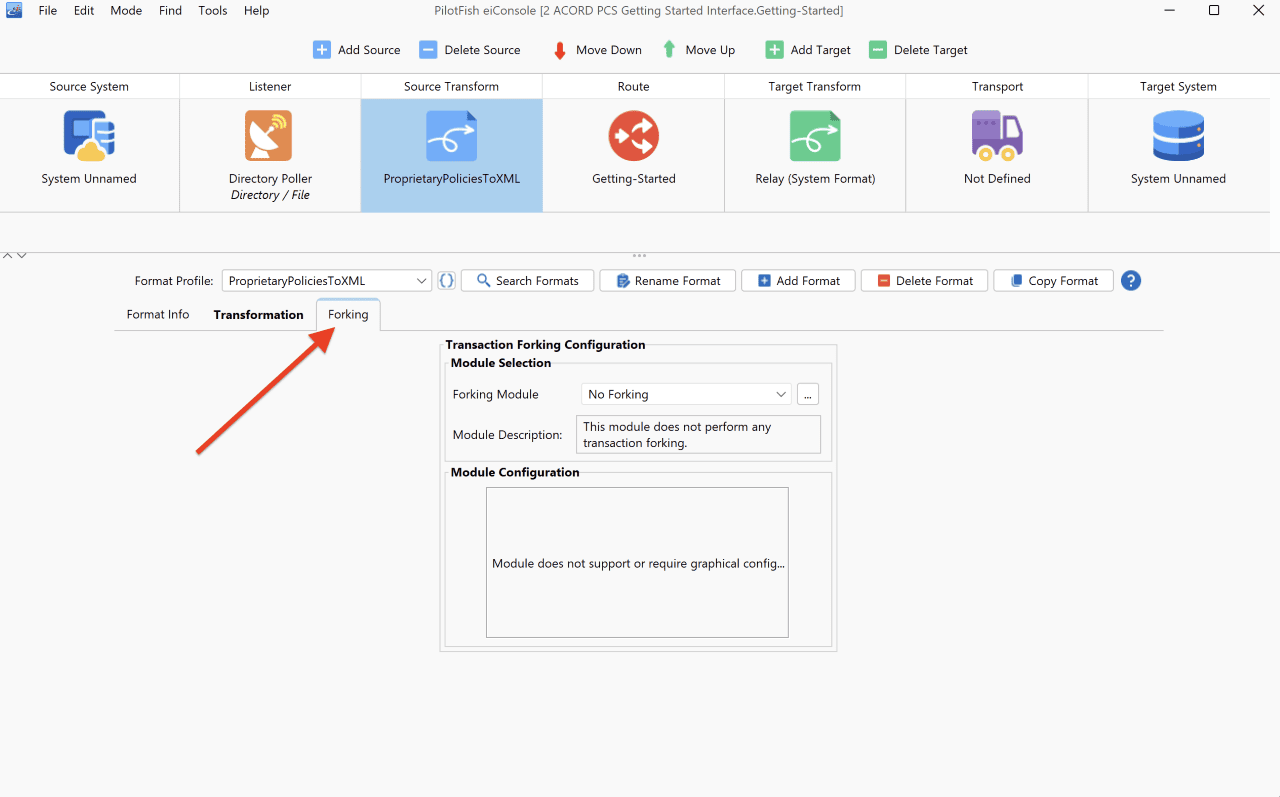The height and width of the screenshot is (797, 1280).
Task: Click the 'Directory / File' listener subtitle
Action: coord(270,195)
